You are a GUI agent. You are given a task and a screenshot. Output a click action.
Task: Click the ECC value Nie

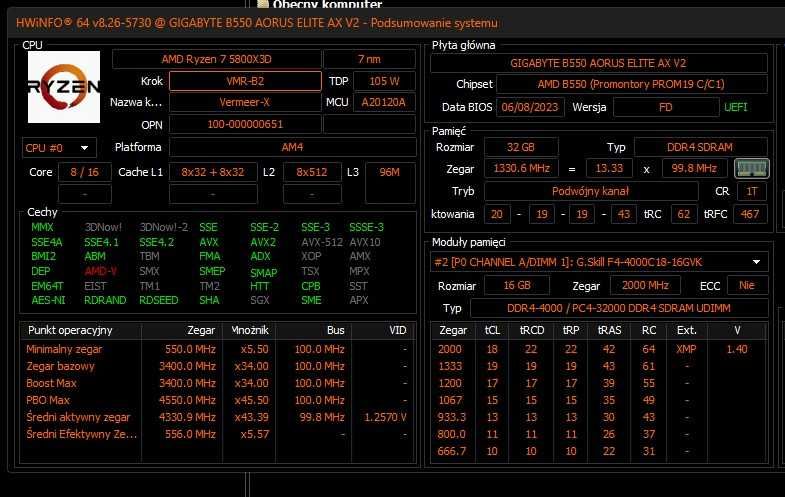[747, 285]
